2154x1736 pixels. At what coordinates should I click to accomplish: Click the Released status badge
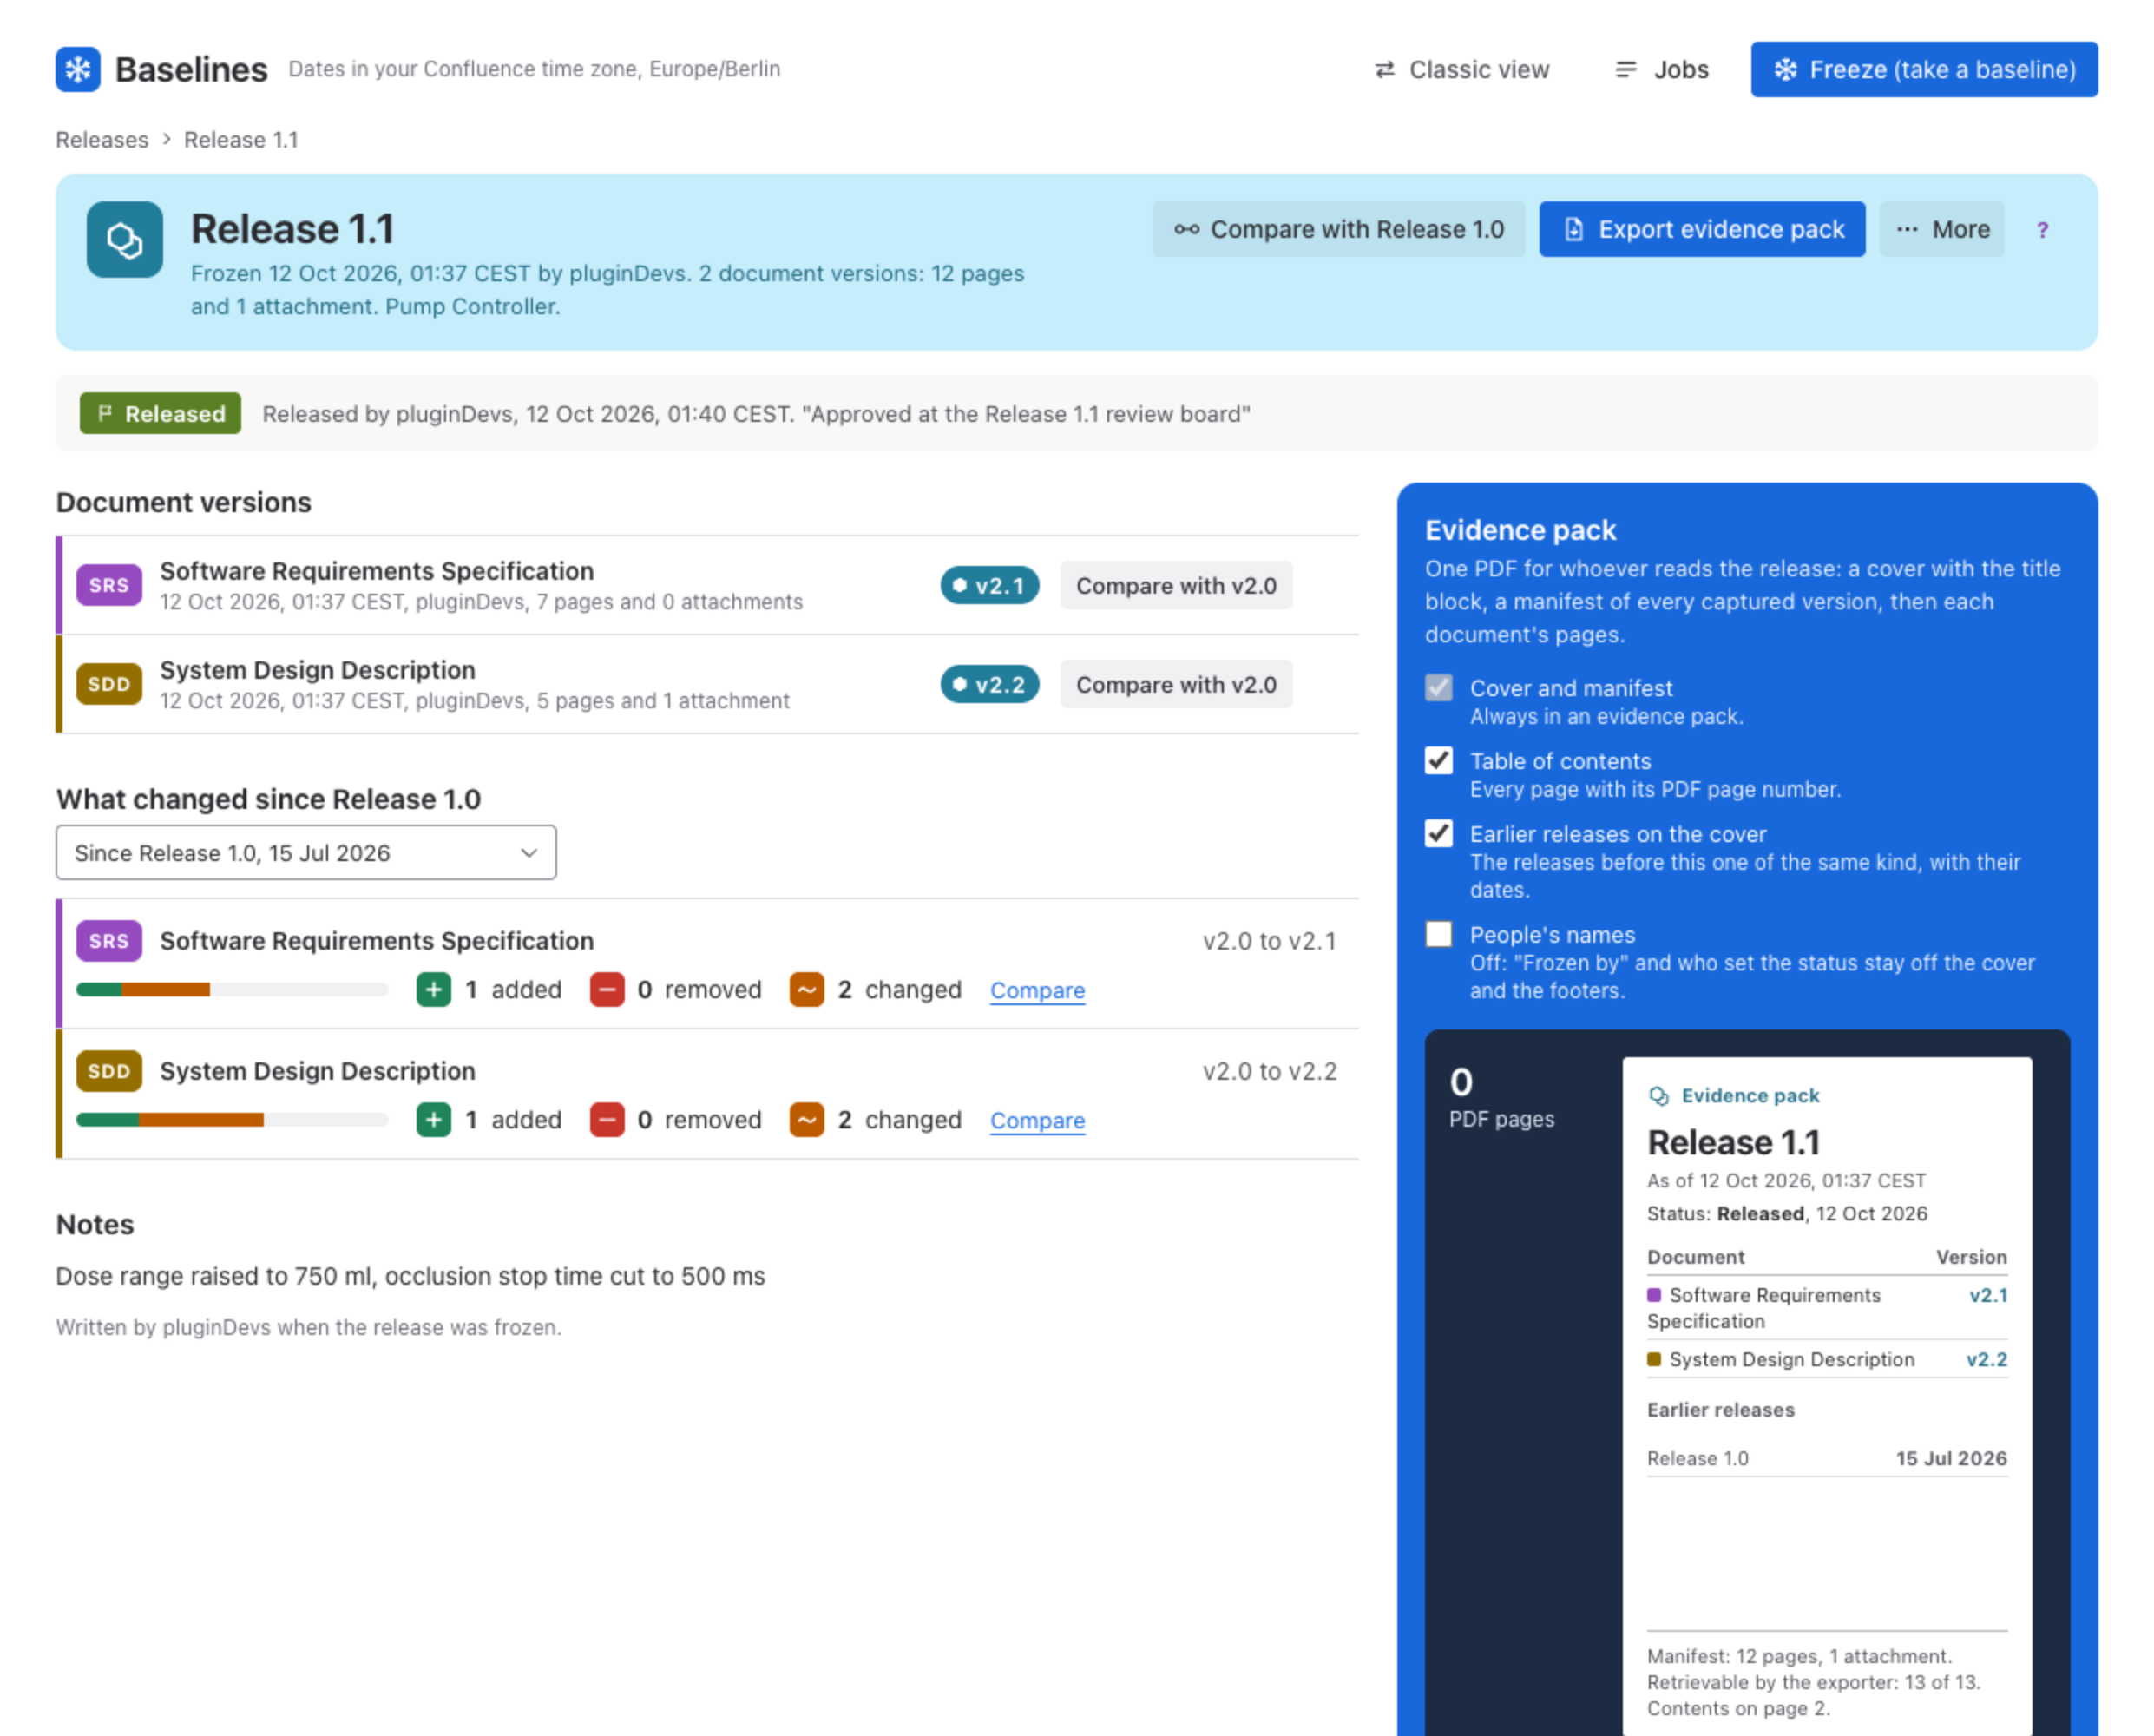[161, 414]
